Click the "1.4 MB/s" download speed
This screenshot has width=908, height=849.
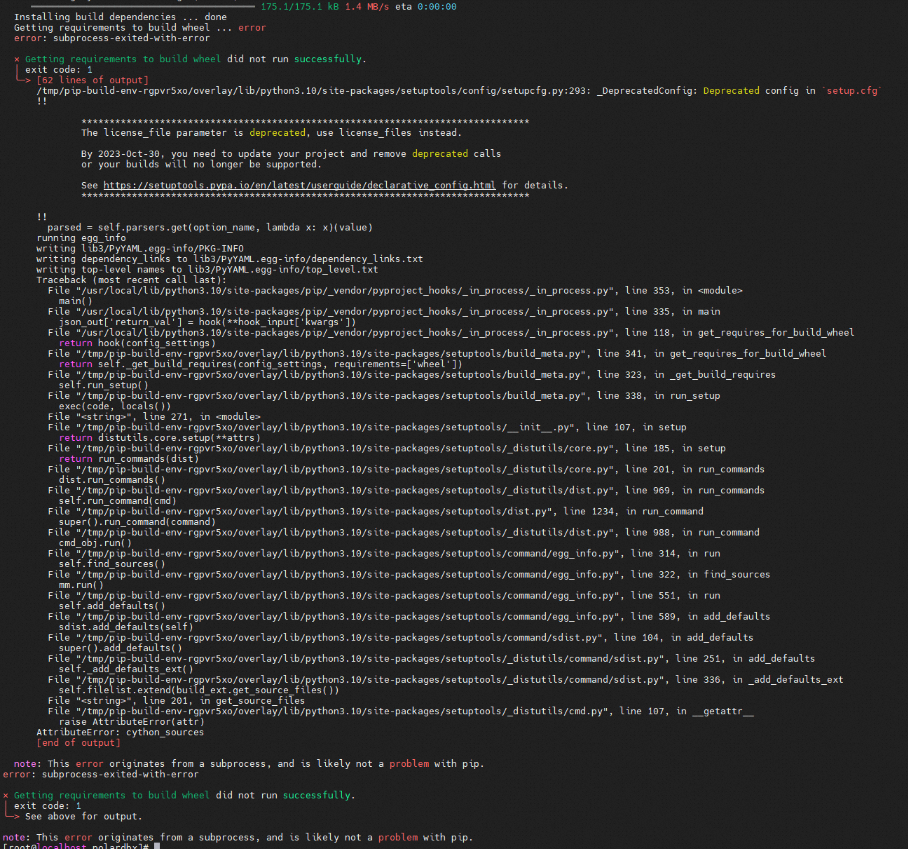[x=367, y=7]
